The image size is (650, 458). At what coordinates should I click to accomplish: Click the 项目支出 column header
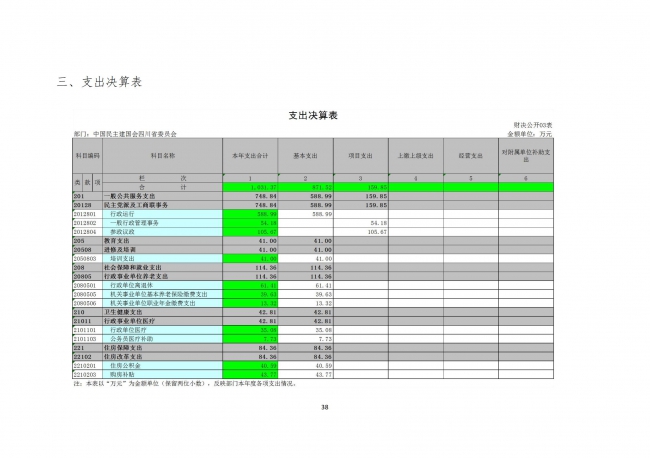(362, 156)
